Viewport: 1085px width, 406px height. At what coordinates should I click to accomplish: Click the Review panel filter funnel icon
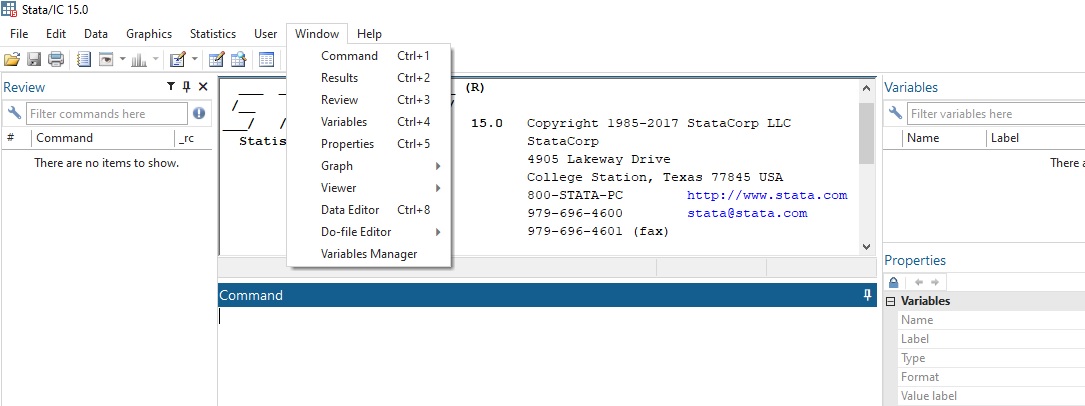tap(171, 86)
